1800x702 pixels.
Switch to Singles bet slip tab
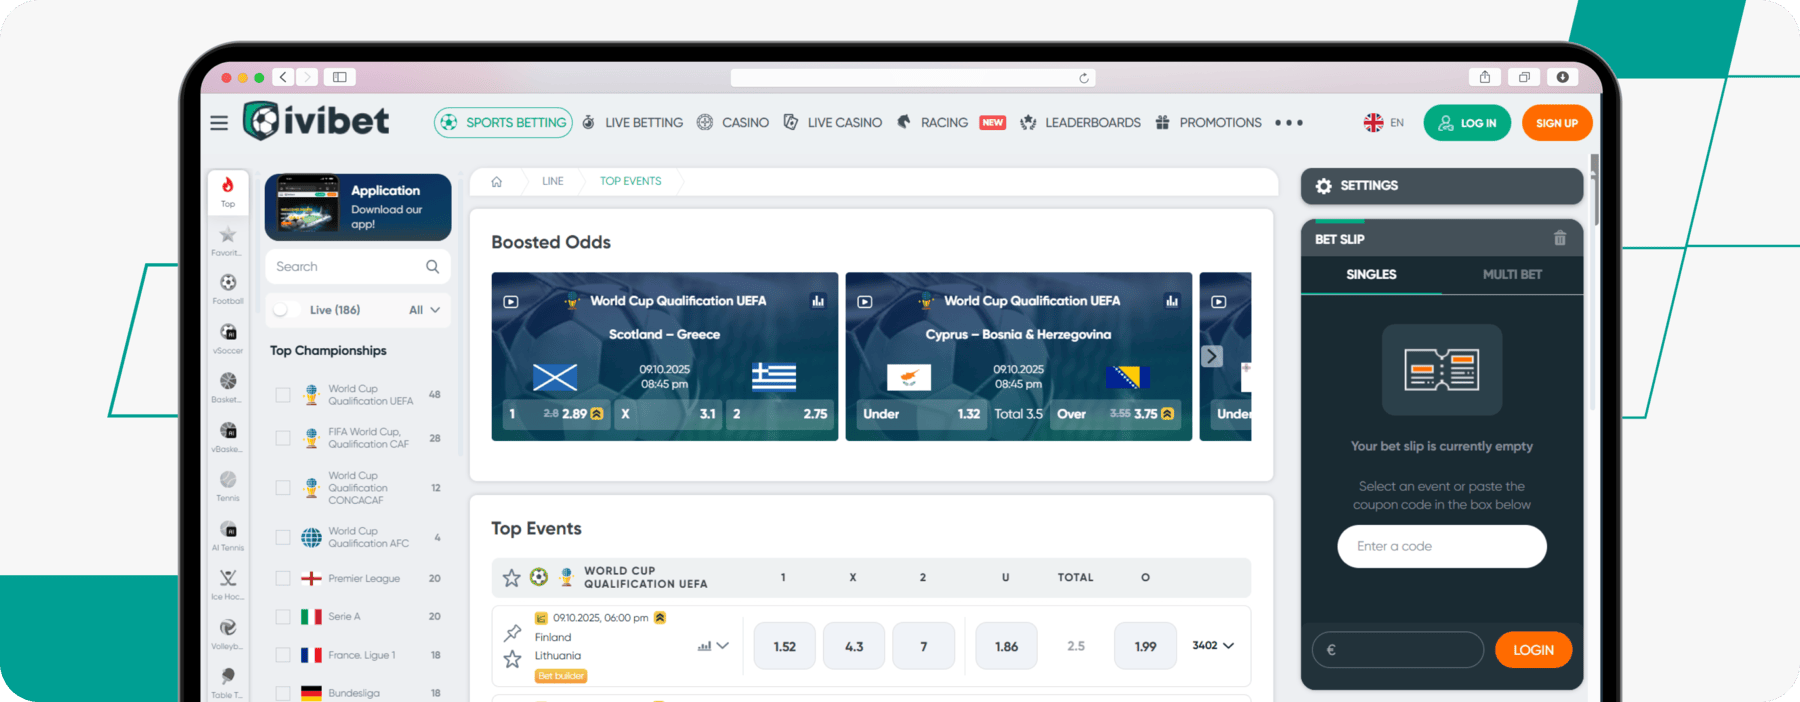pyautogui.click(x=1371, y=275)
